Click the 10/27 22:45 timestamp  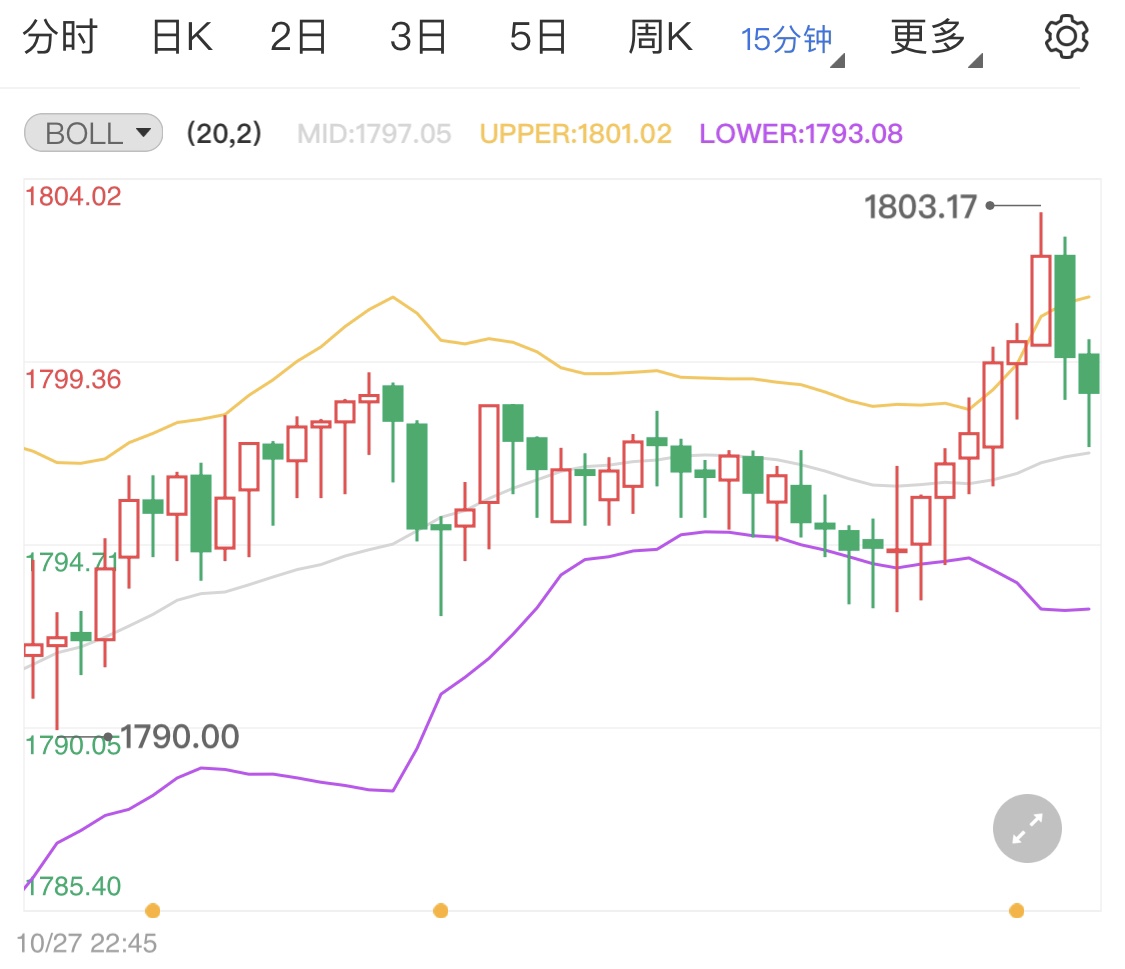(86, 943)
